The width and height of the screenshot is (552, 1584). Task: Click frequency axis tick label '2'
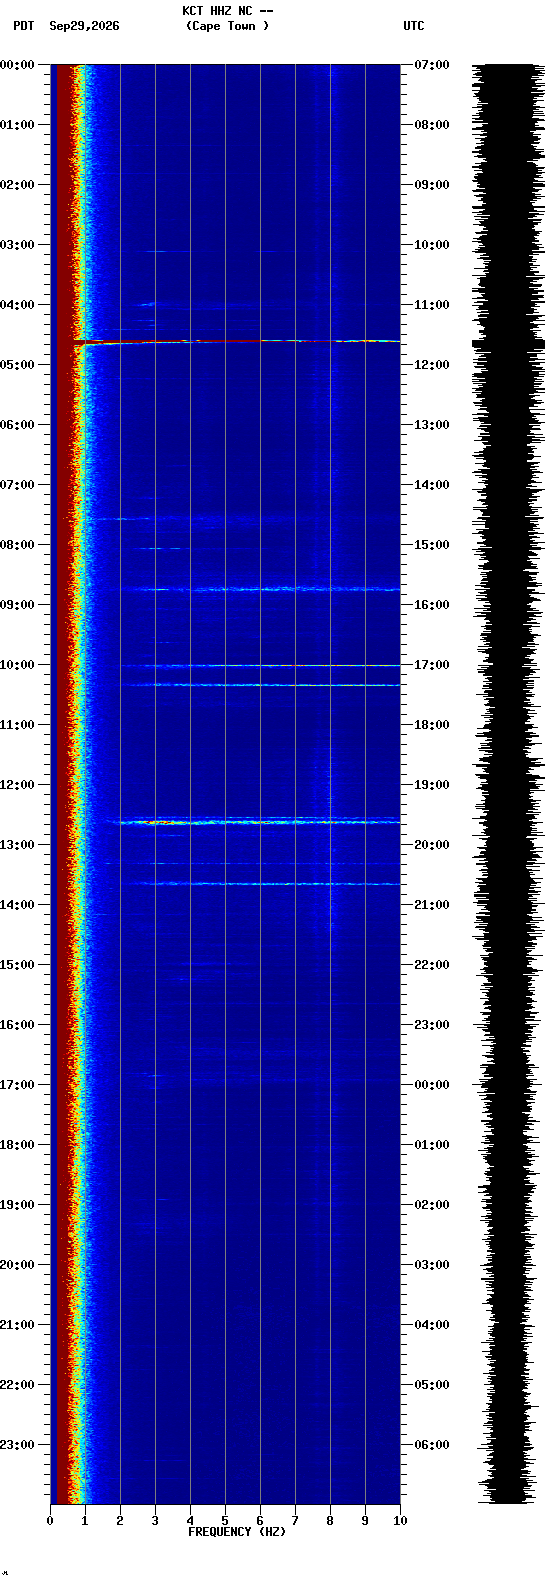tap(120, 1521)
